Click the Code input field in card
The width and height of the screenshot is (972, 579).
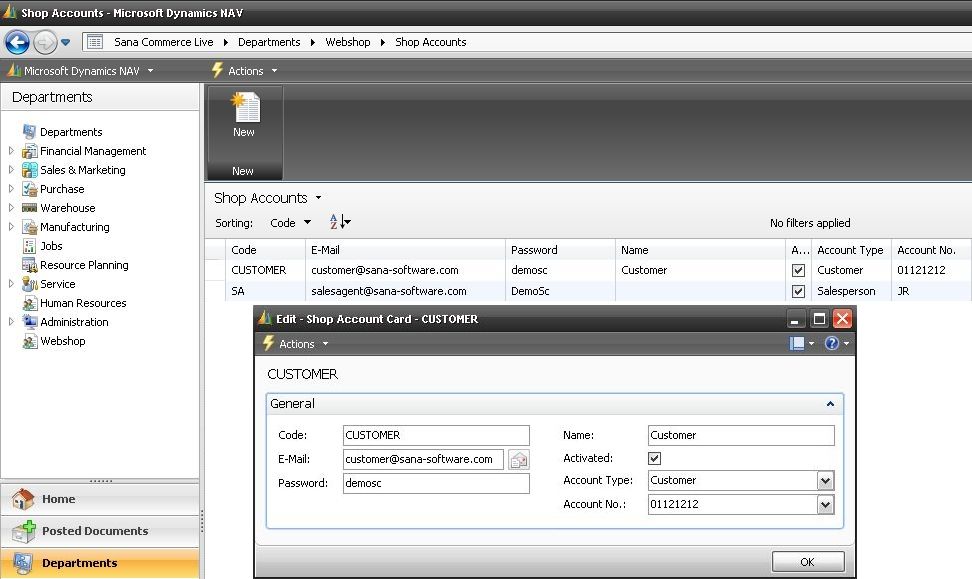pyautogui.click(x=436, y=435)
